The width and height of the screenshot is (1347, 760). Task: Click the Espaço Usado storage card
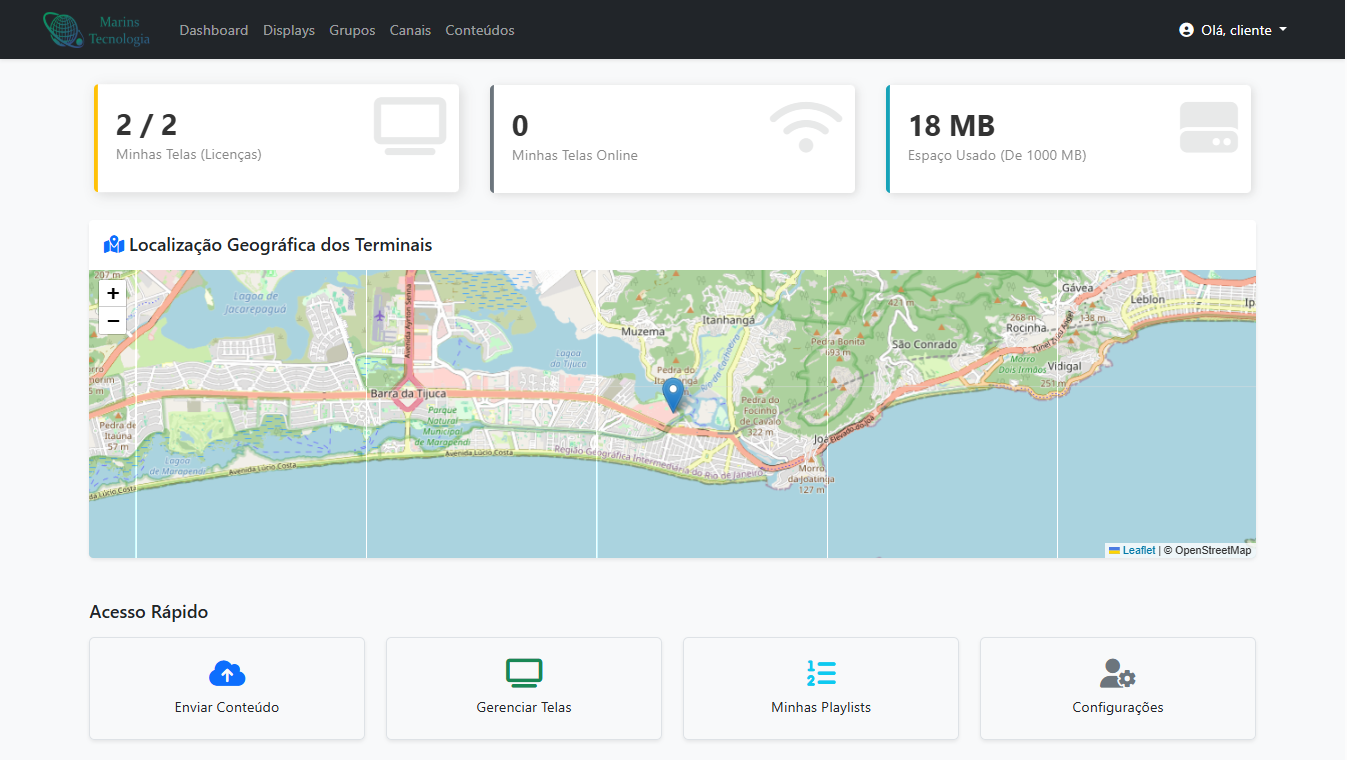pyautogui.click(x=1069, y=138)
